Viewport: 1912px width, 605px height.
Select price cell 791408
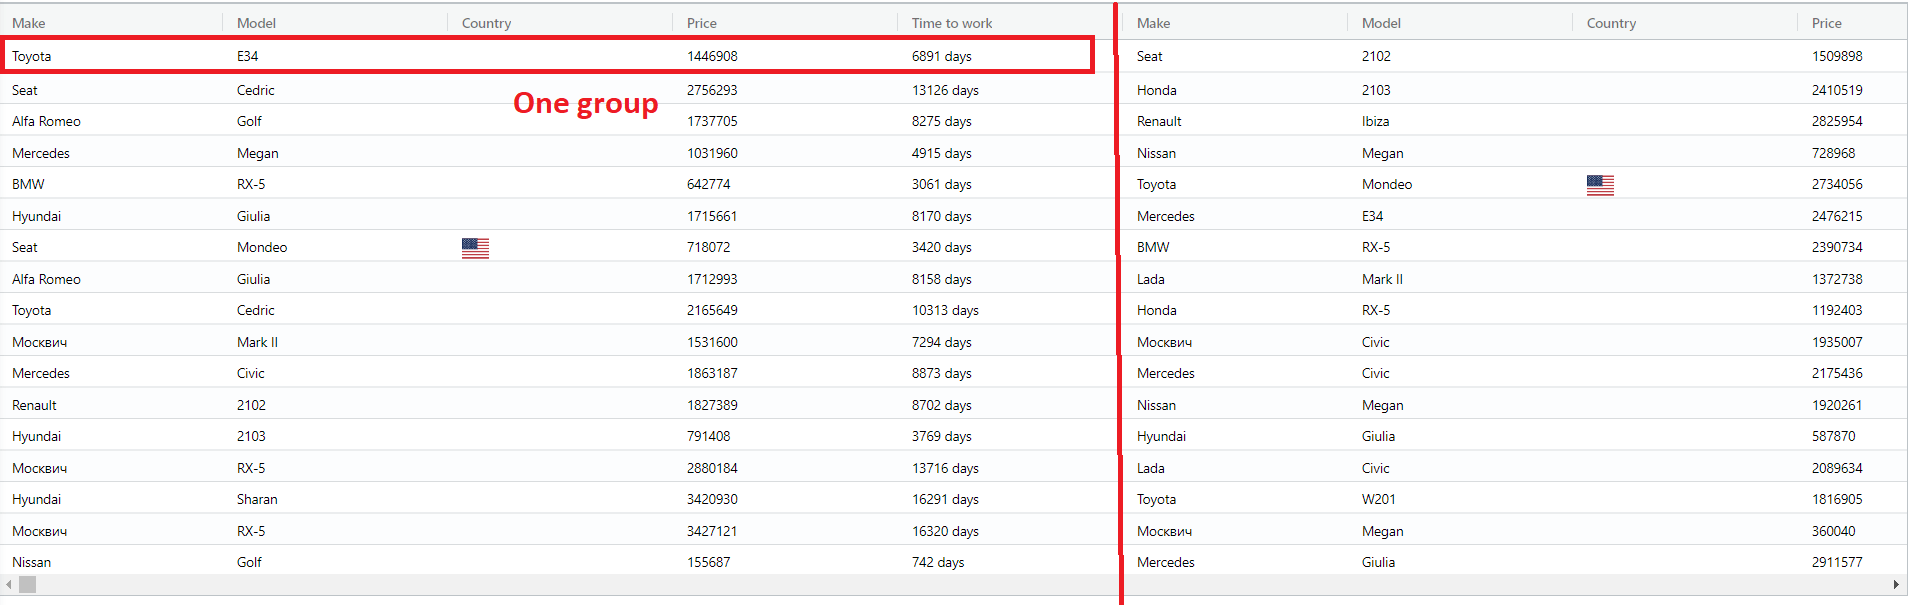[708, 436]
